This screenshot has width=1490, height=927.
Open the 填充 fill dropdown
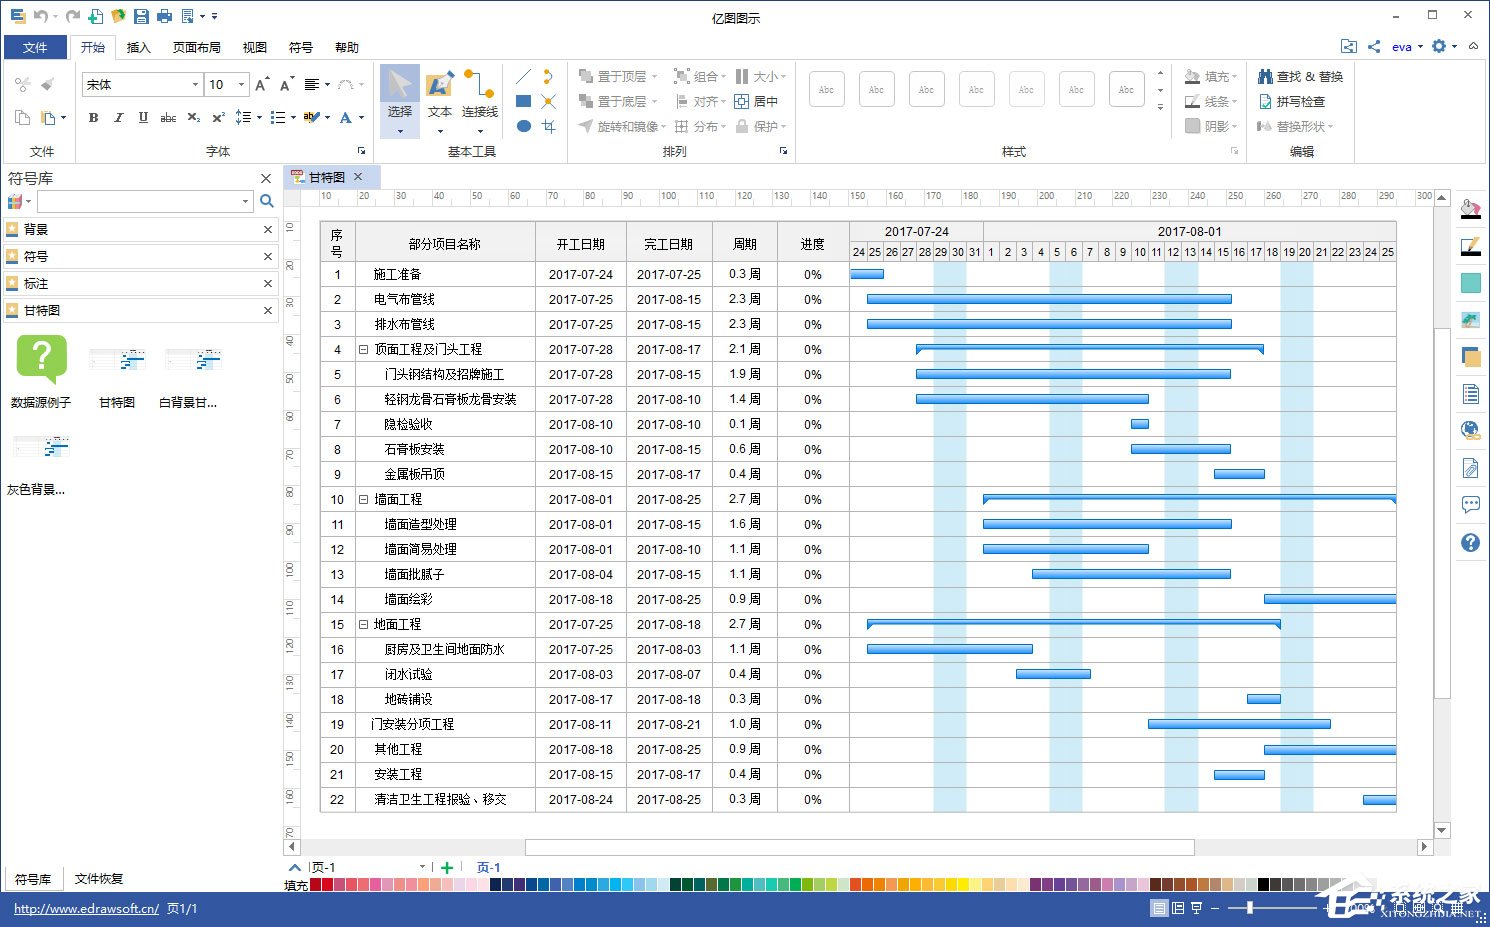point(1211,76)
